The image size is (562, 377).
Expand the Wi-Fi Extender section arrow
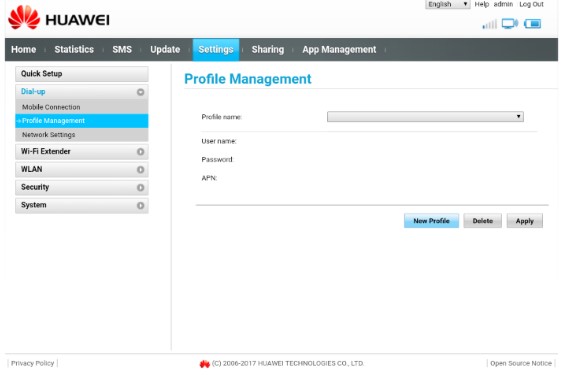140,152
